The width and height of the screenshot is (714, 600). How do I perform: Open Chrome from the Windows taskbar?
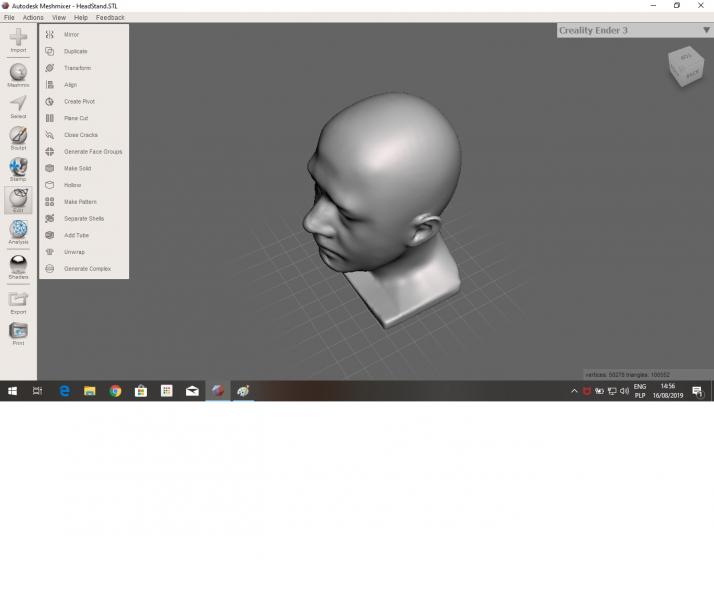coord(115,391)
